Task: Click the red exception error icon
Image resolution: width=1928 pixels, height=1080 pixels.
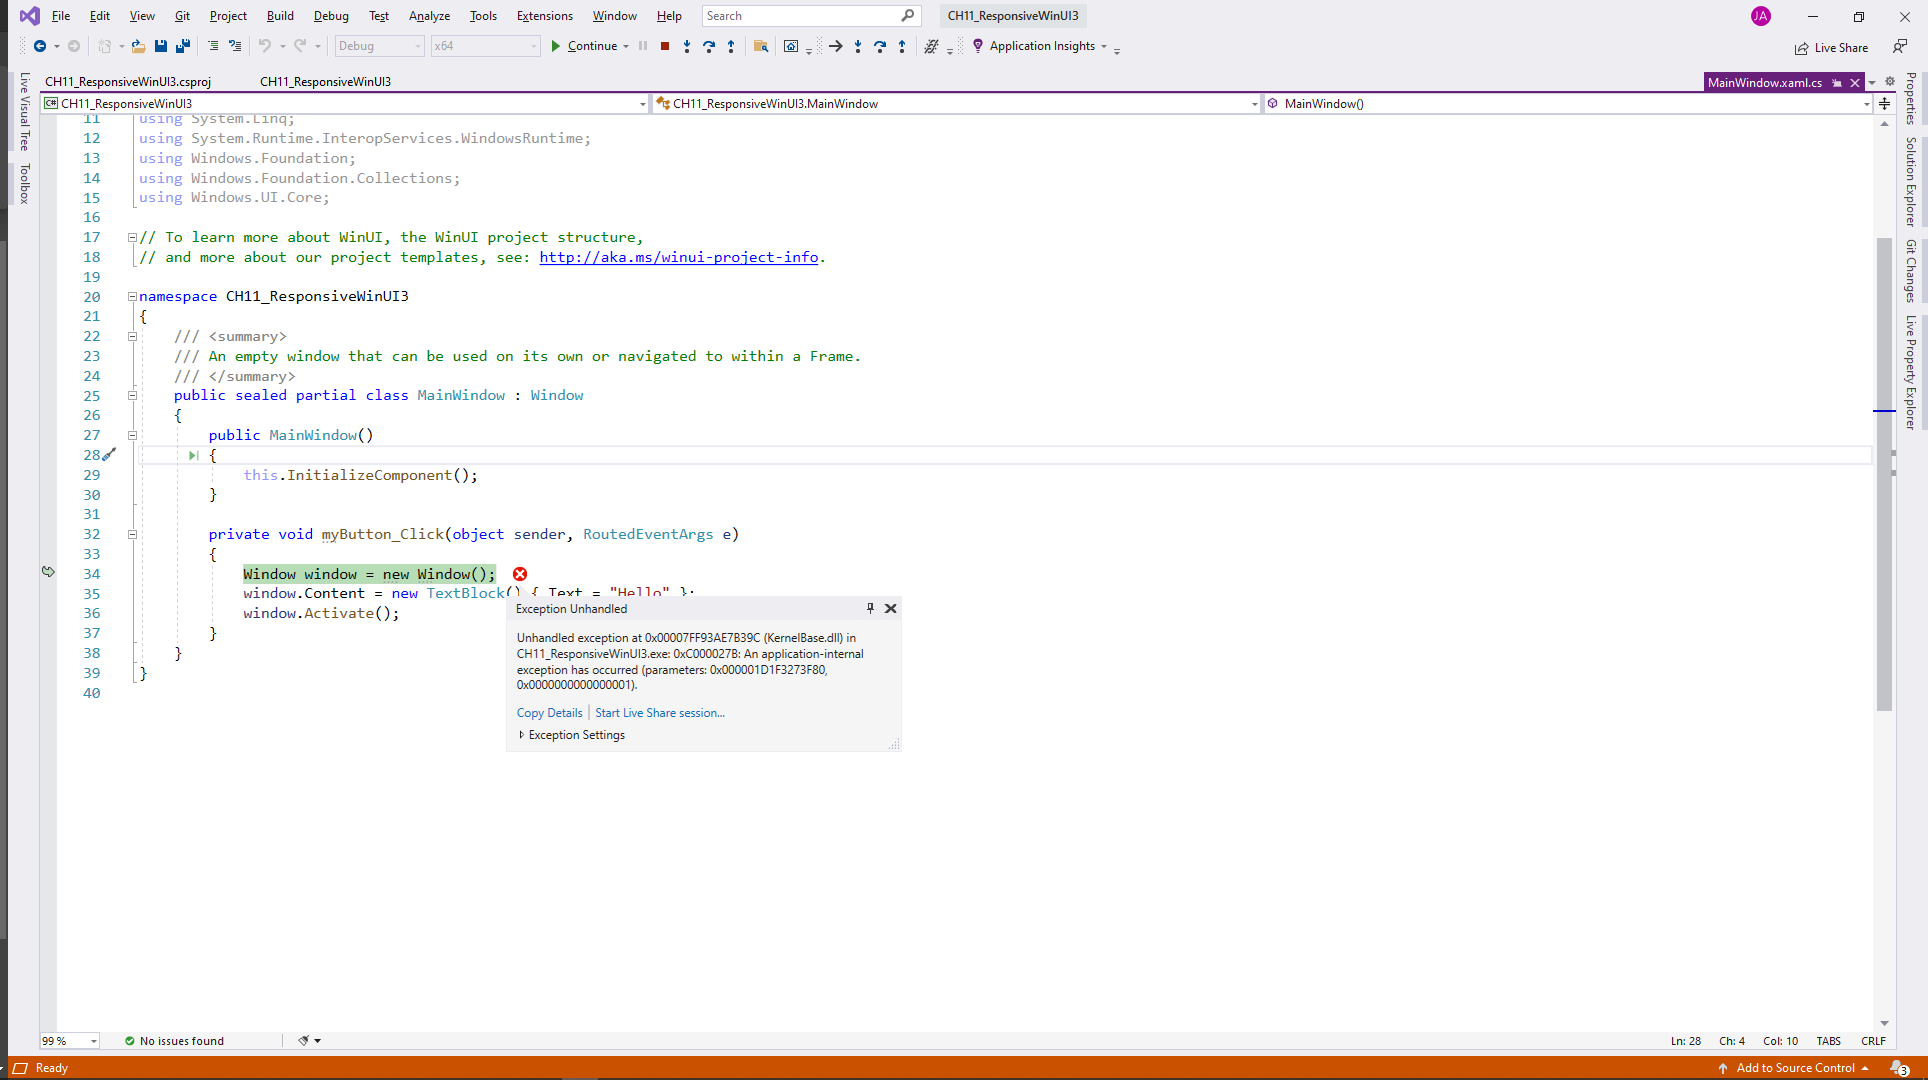Action: (x=520, y=574)
